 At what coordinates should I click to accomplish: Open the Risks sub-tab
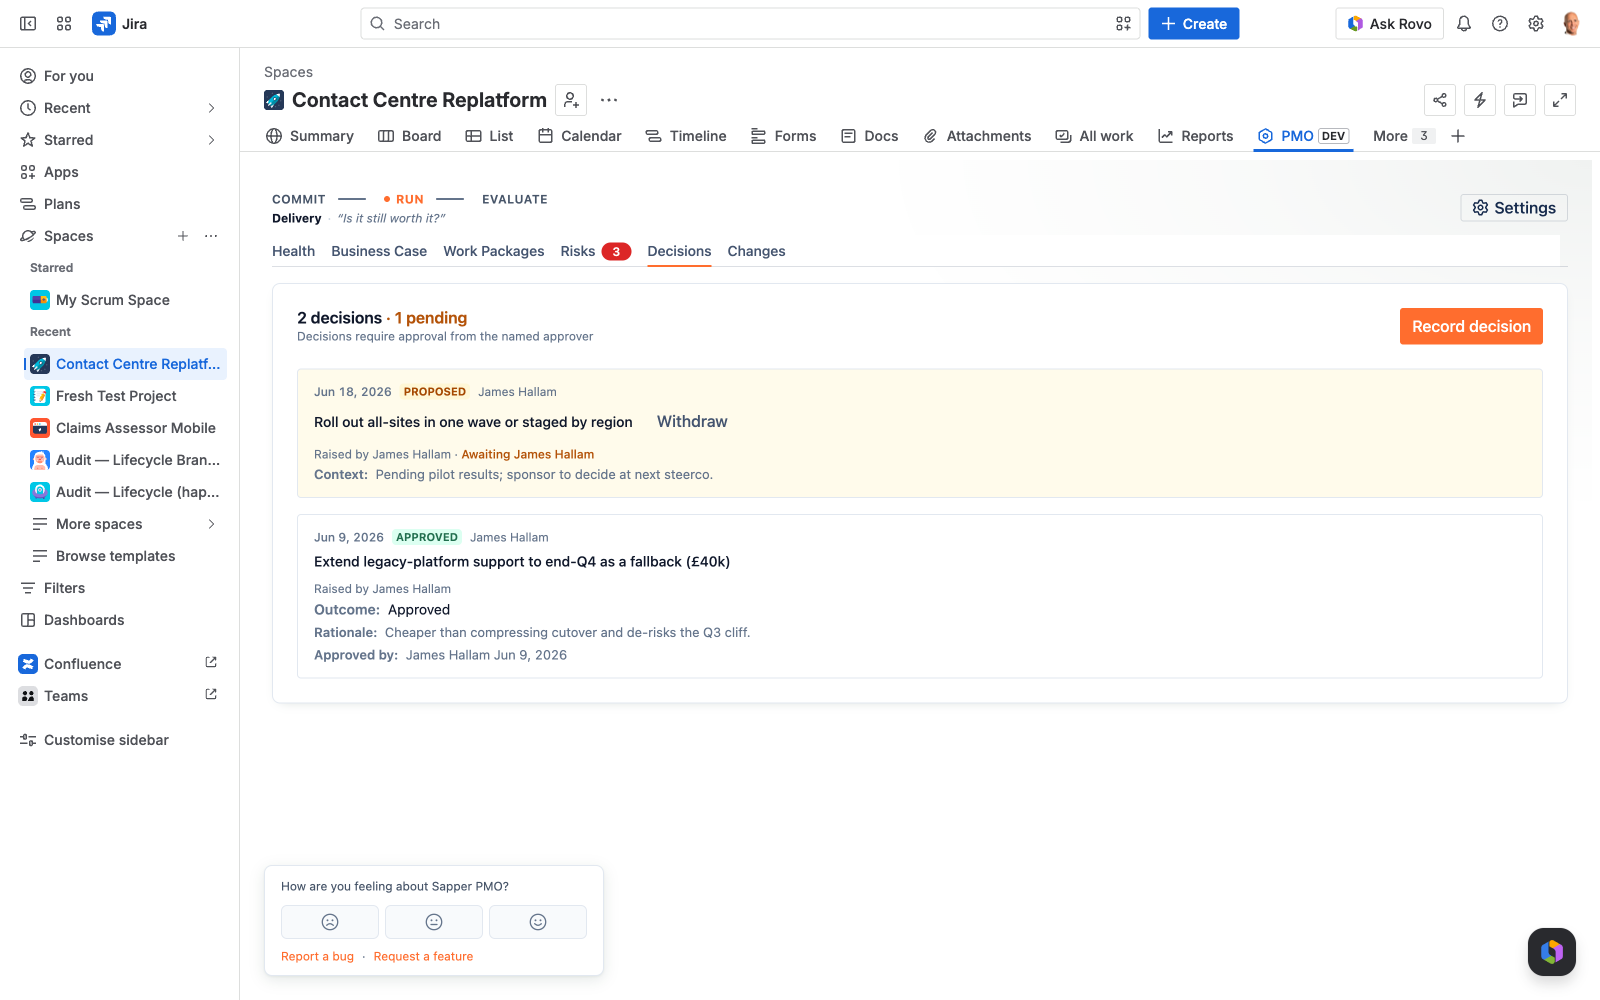595,251
